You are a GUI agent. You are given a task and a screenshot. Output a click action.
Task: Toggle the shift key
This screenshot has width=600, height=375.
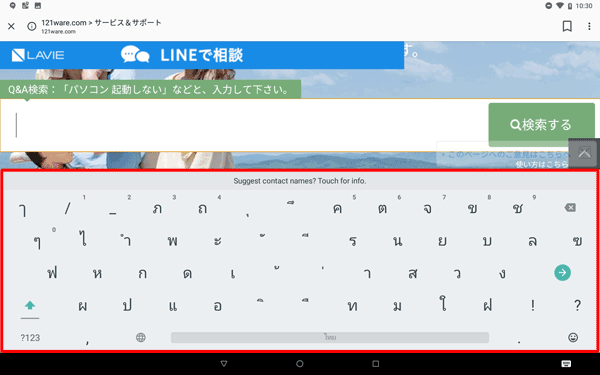(x=30, y=305)
